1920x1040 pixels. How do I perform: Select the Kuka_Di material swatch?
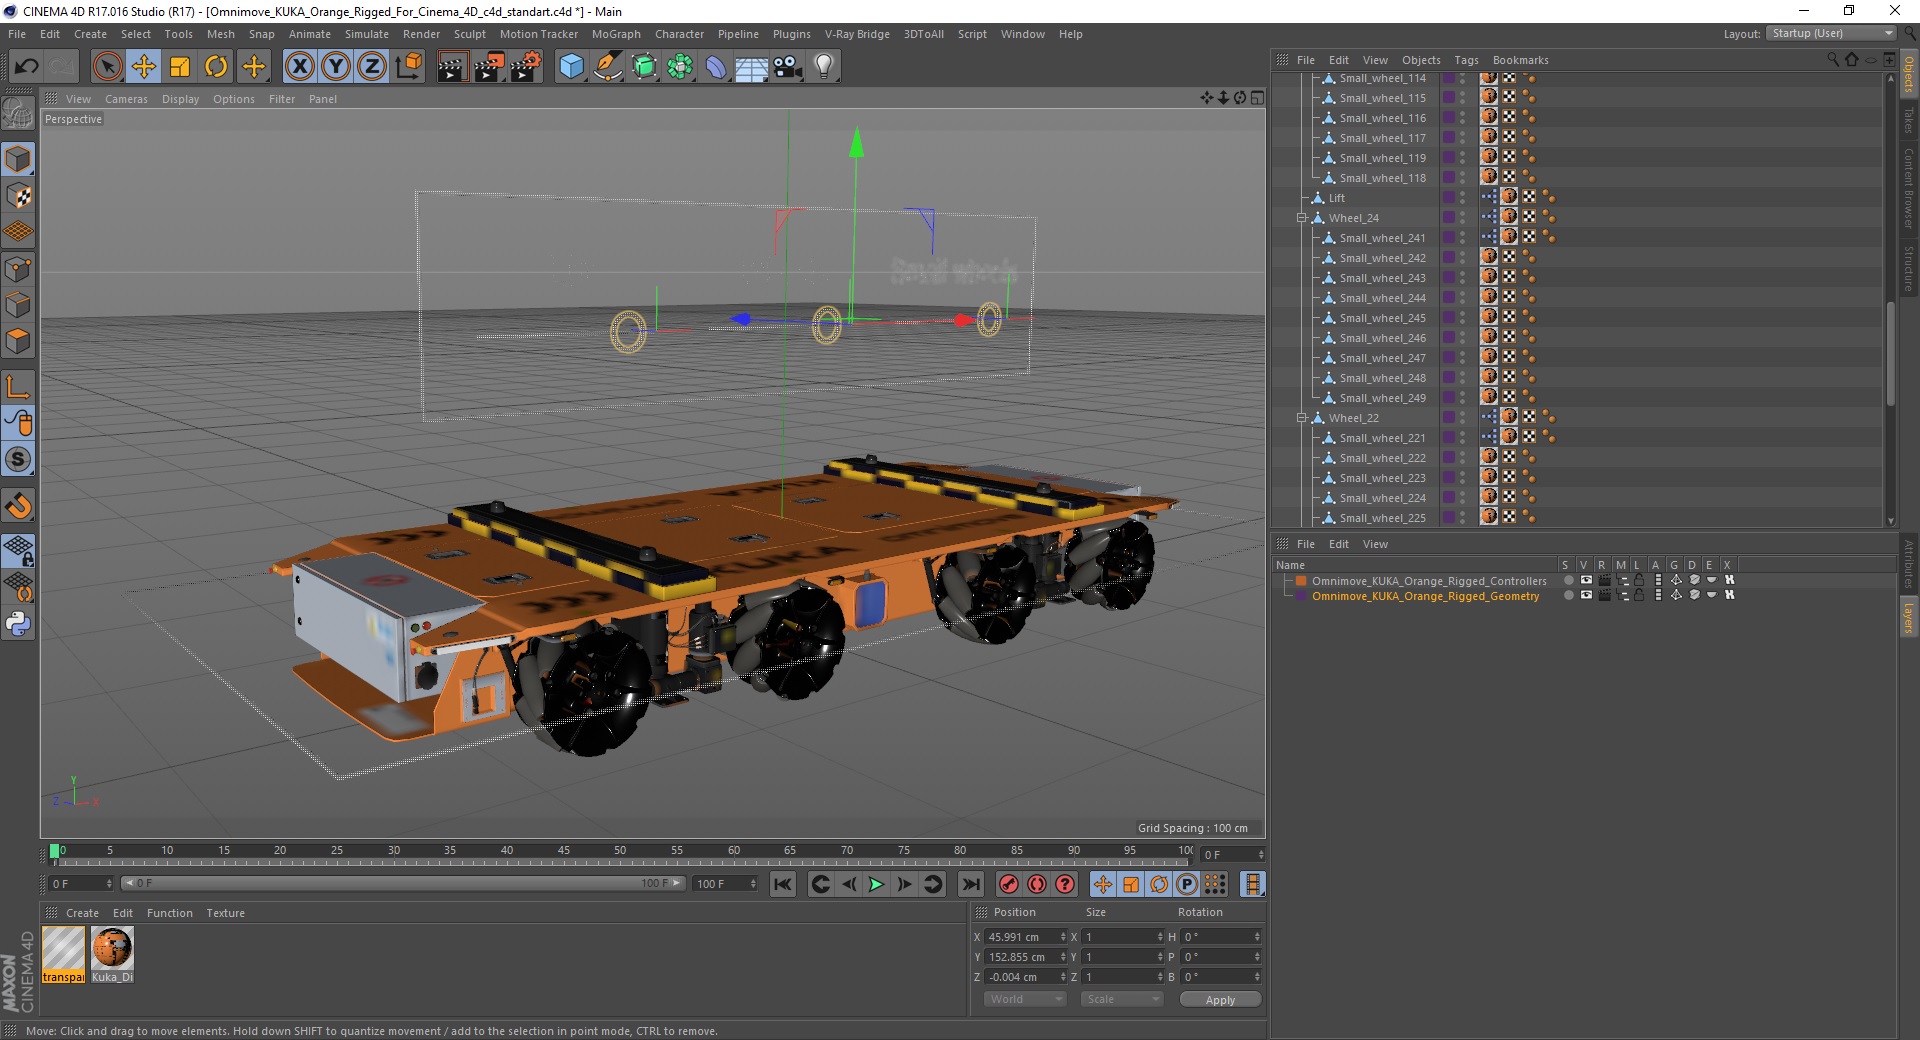click(x=112, y=954)
